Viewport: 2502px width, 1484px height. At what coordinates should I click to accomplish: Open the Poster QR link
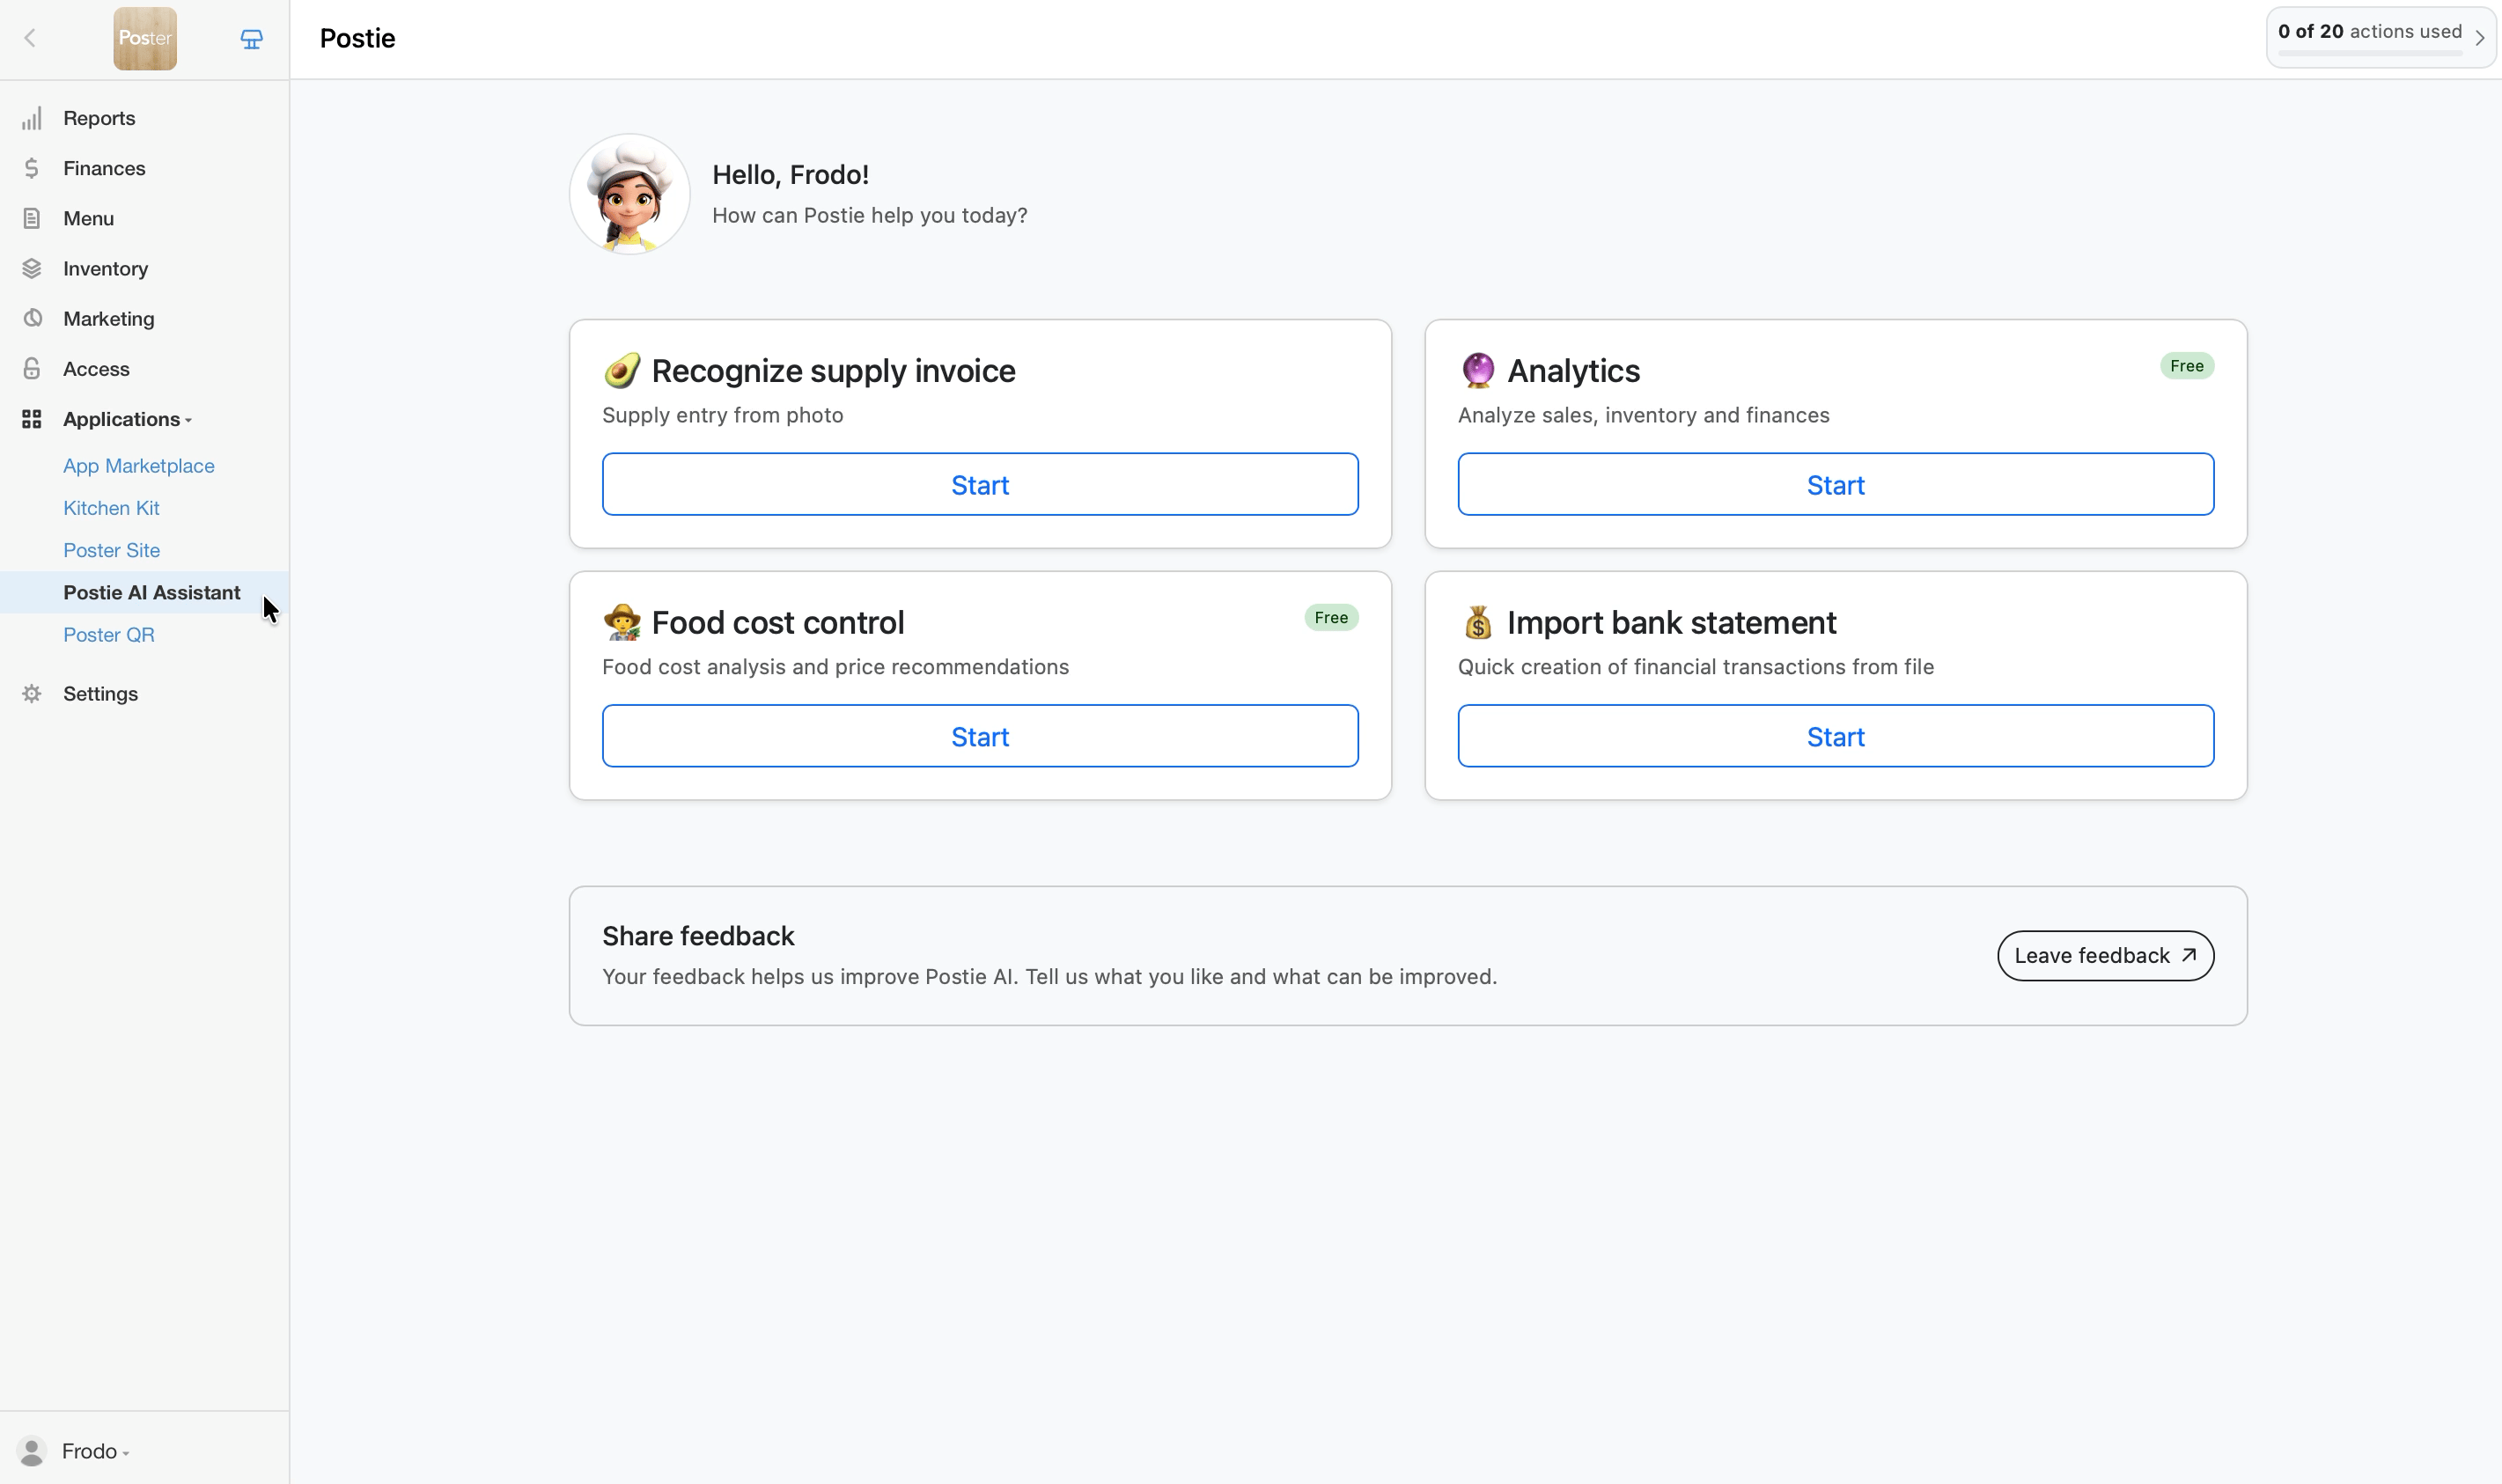click(109, 635)
